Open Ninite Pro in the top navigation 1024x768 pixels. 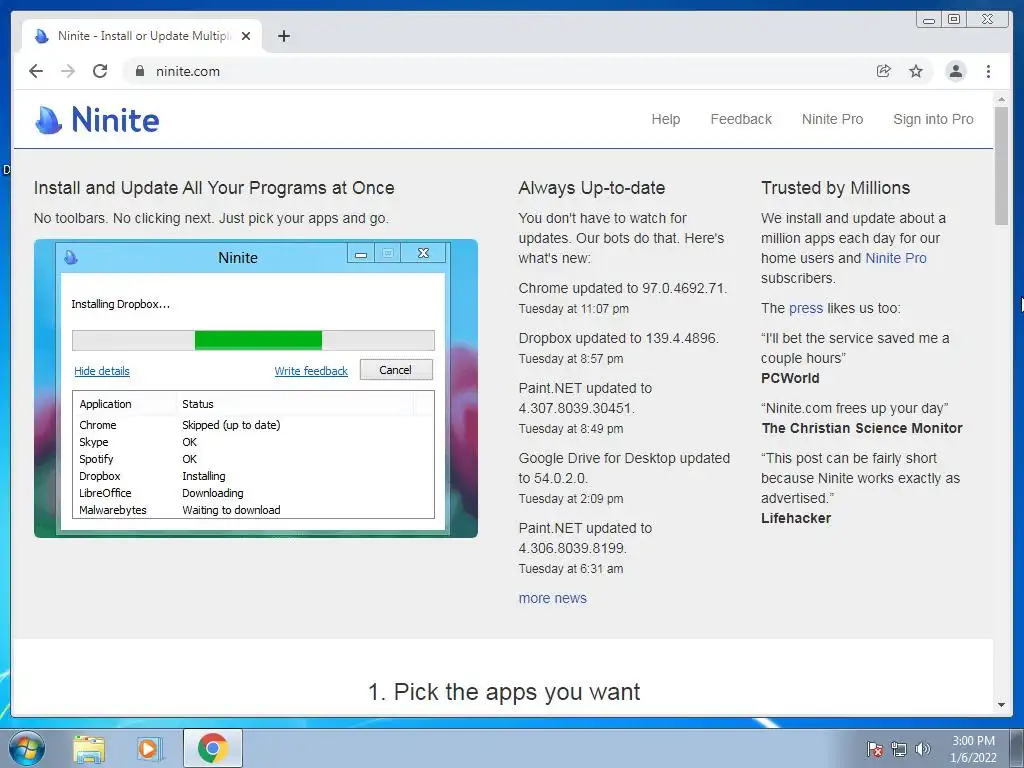tap(832, 120)
